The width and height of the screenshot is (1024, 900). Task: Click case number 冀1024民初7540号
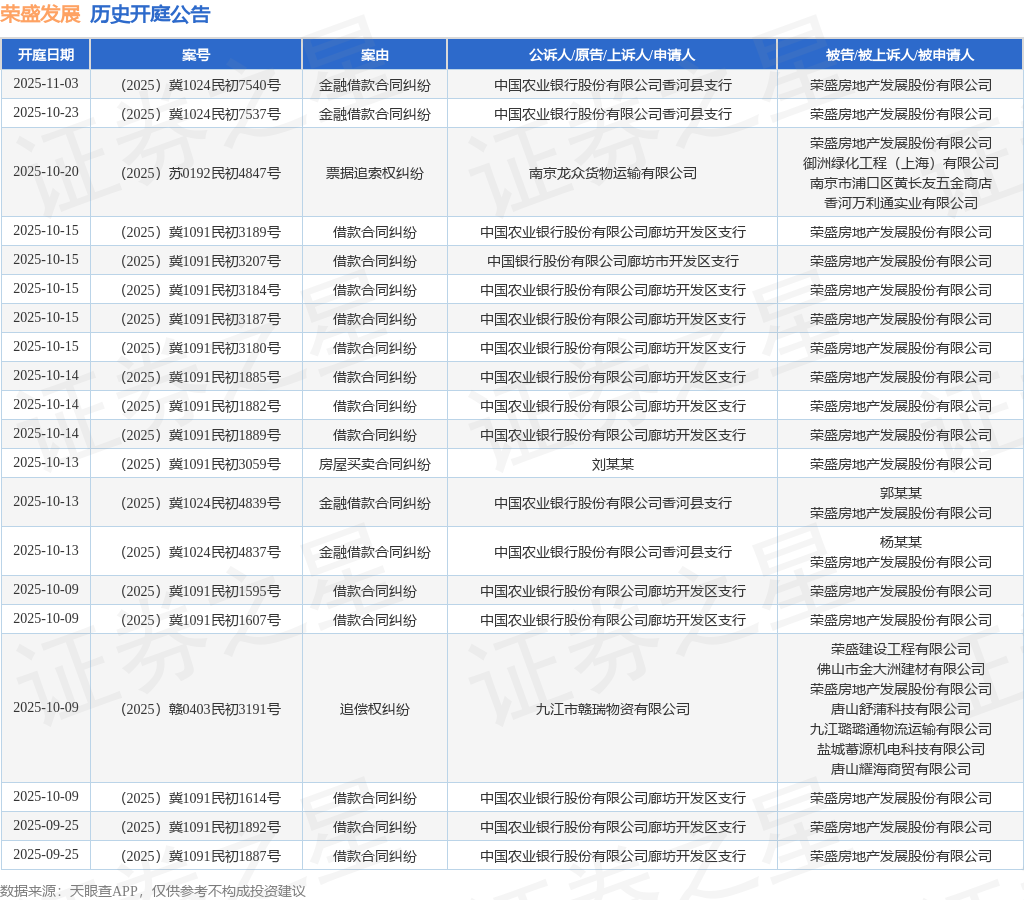[x=200, y=86]
